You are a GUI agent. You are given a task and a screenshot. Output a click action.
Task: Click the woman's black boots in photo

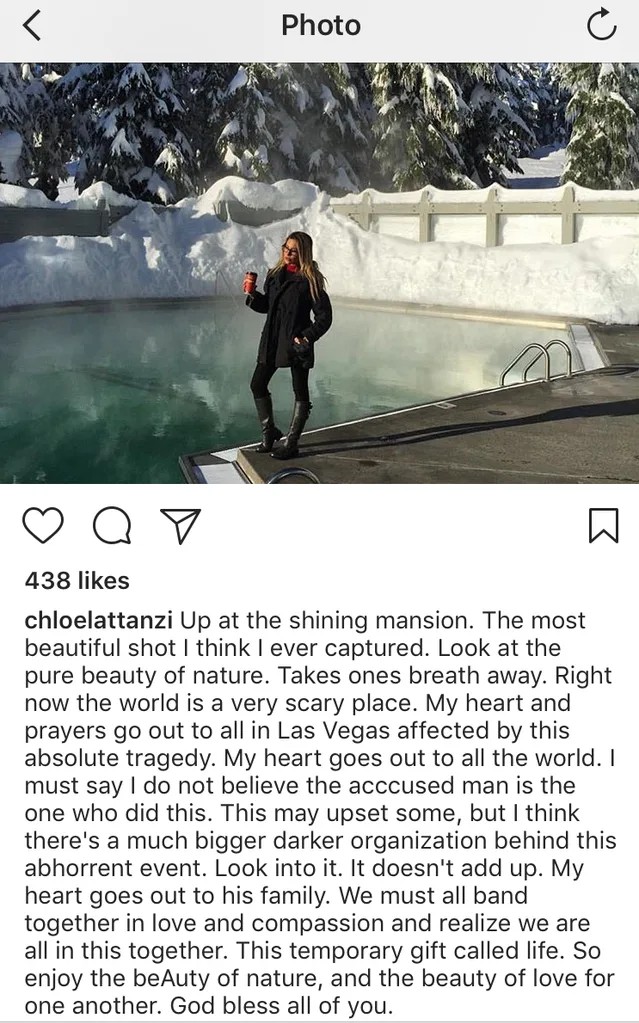[282, 425]
